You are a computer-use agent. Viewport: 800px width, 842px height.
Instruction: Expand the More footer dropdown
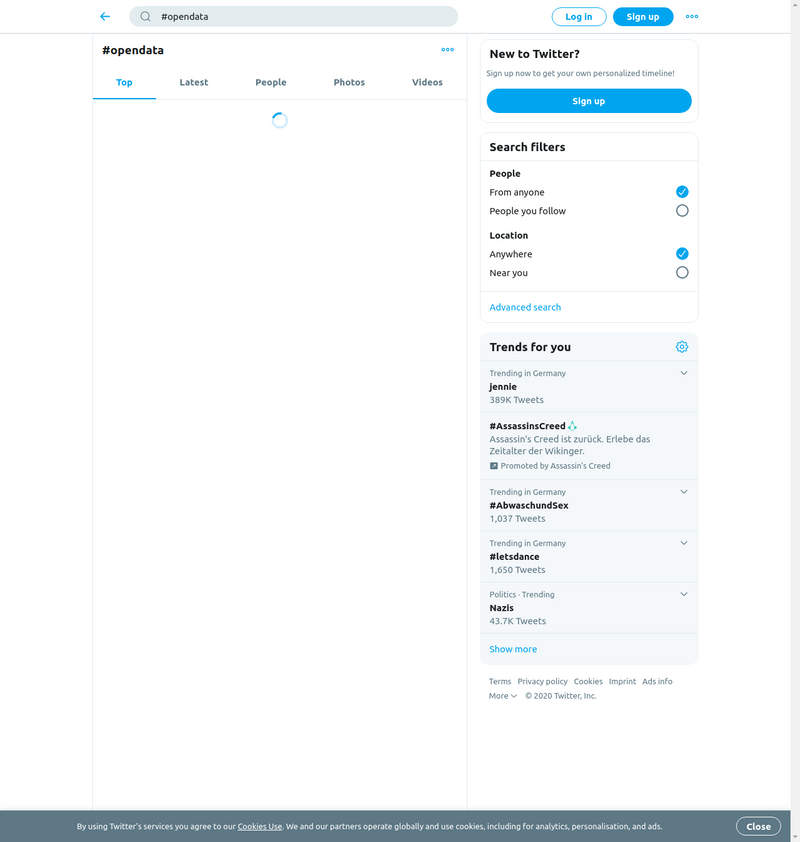tap(503, 696)
